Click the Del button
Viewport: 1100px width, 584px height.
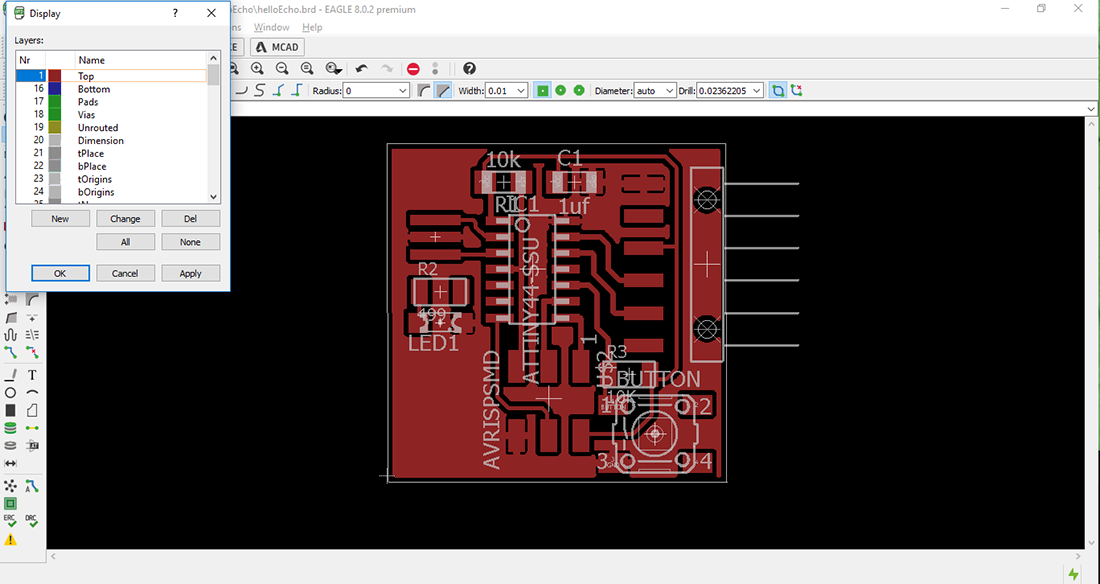tap(191, 219)
